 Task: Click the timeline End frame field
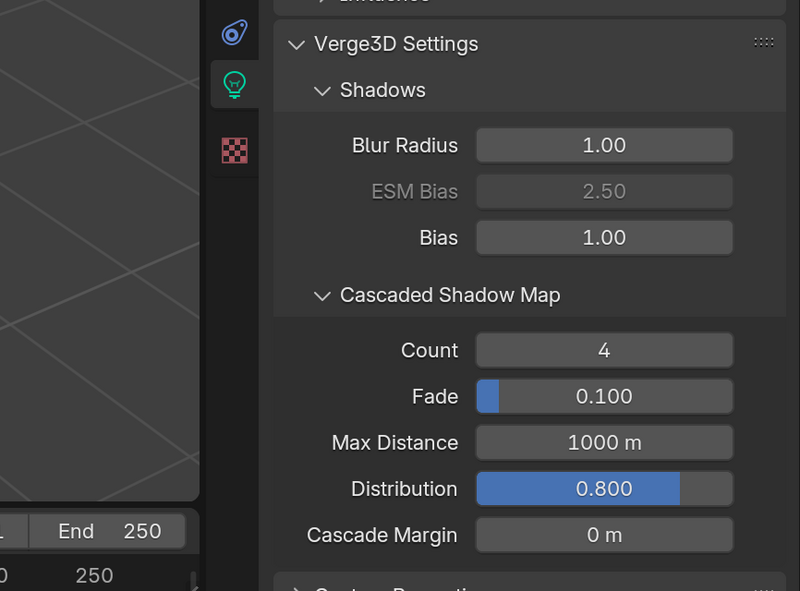tap(107, 531)
